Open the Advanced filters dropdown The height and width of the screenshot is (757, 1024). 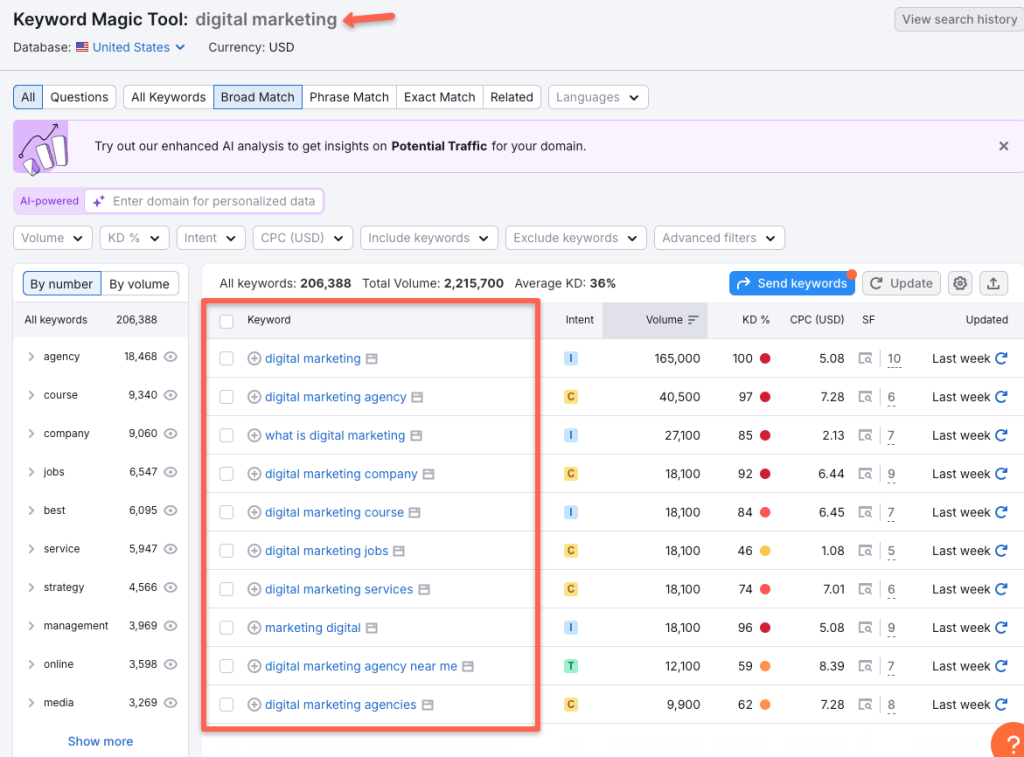tap(718, 238)
